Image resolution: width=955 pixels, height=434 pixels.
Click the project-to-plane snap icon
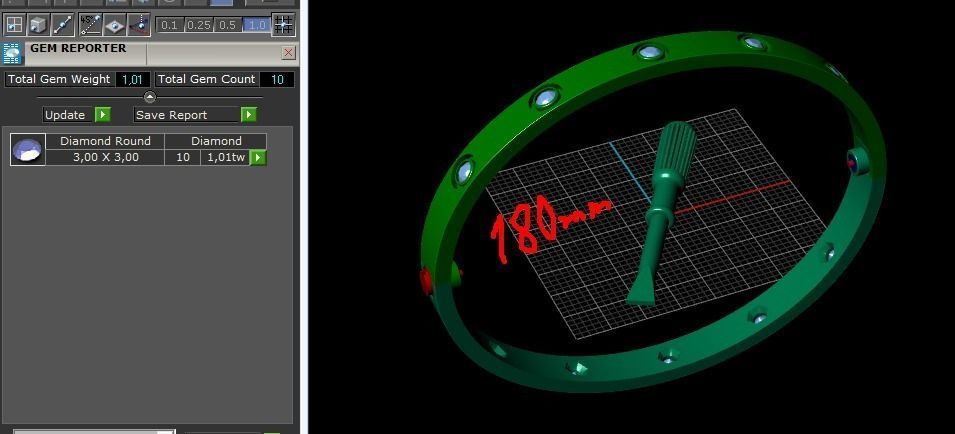(x=139, y=25)
